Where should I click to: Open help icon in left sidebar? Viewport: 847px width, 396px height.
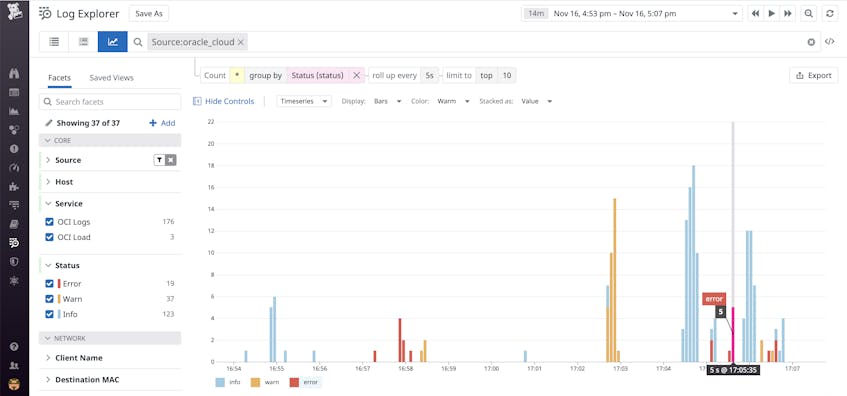click(x=15, y=346)
